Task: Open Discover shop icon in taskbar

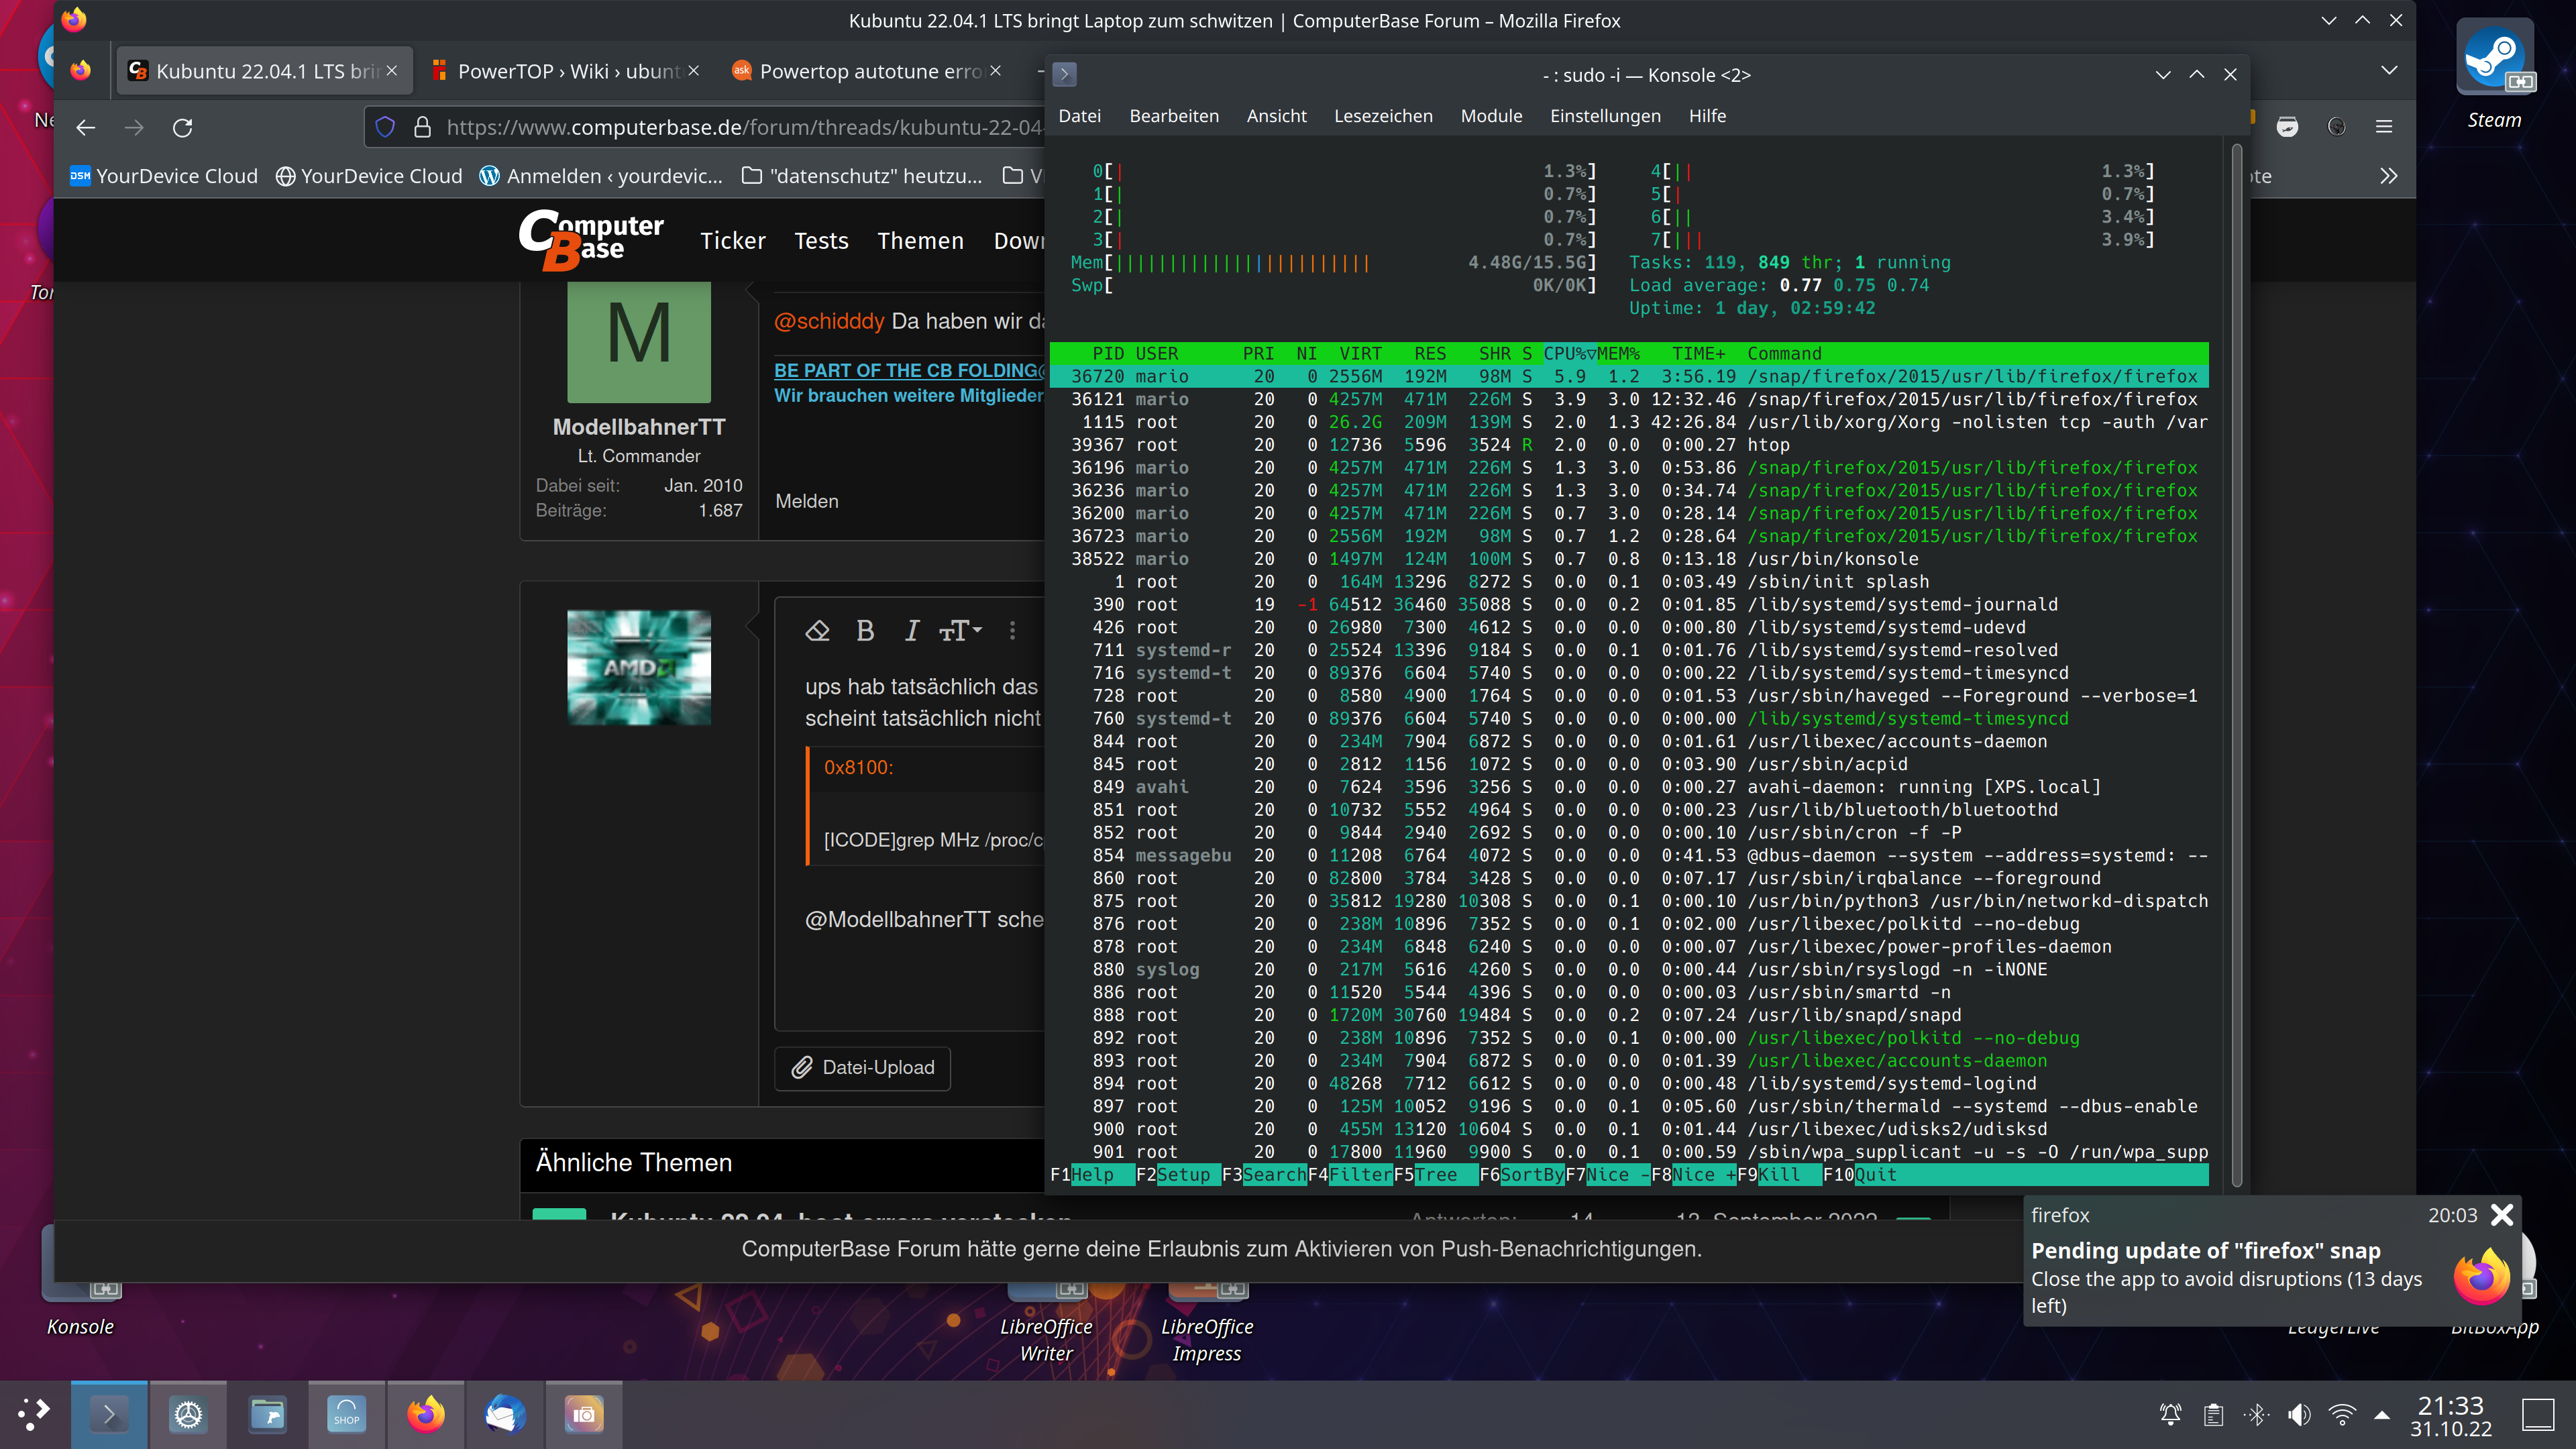Action: (x=346, y=1414)
